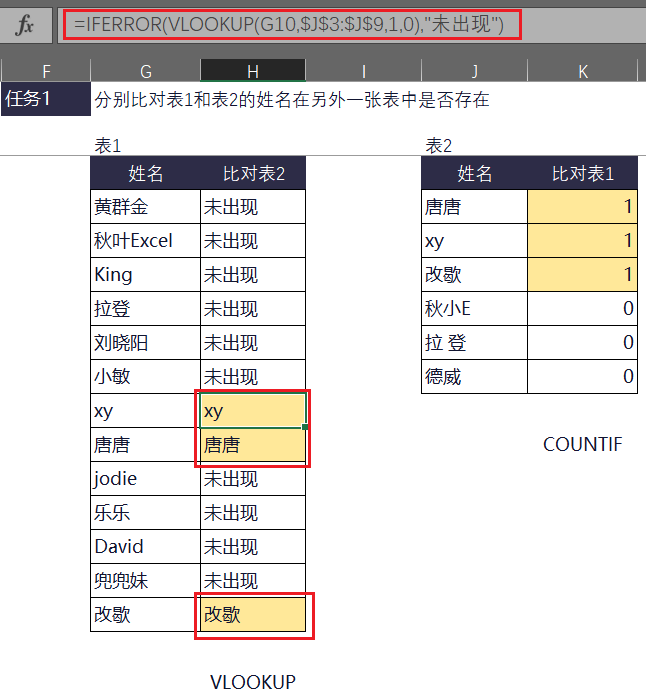Select the David name cell
This screenshot has height=699, width=646.
coord(146,546)
